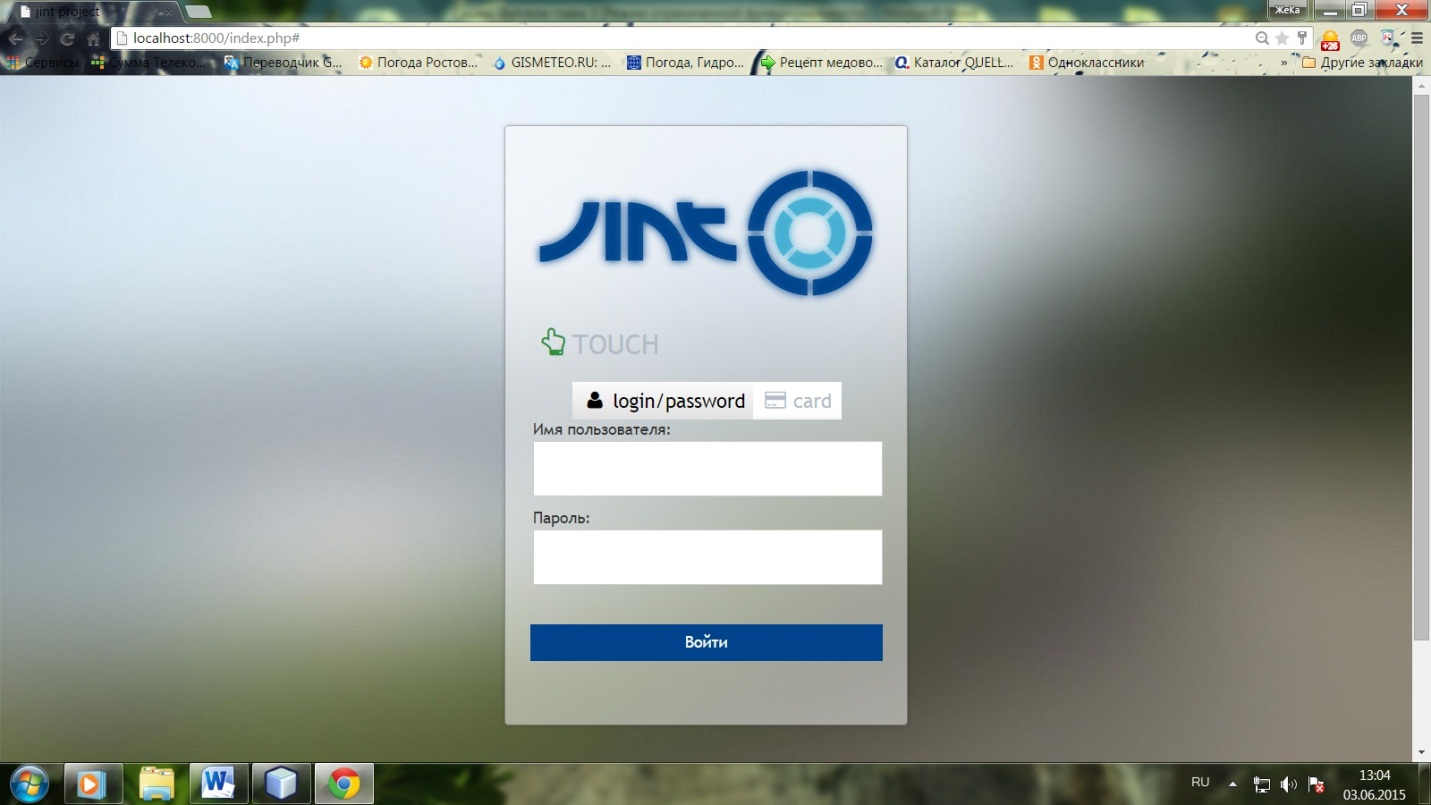Click the Jint logo image

coord(706,235)
